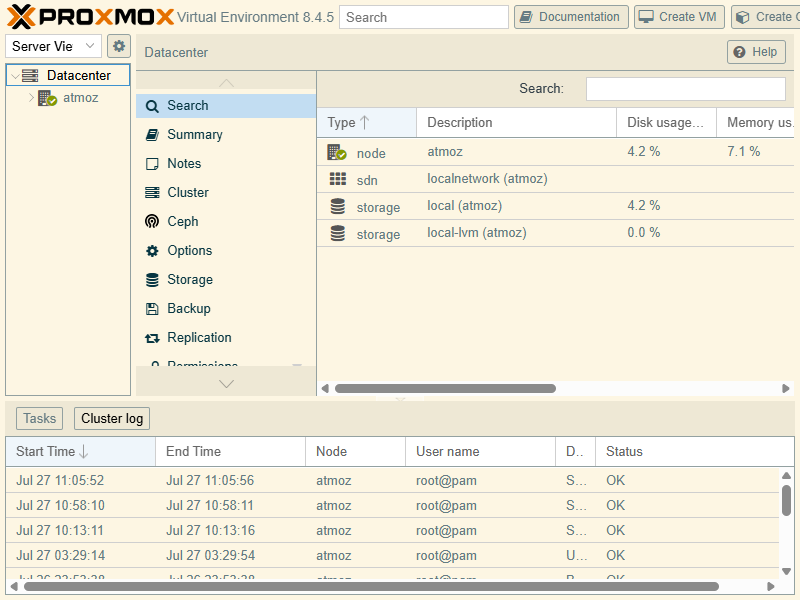Focus the top global Search field
The height and width of the screenshot is (600, 800).
pyautogui.click(x=423, y=17)
